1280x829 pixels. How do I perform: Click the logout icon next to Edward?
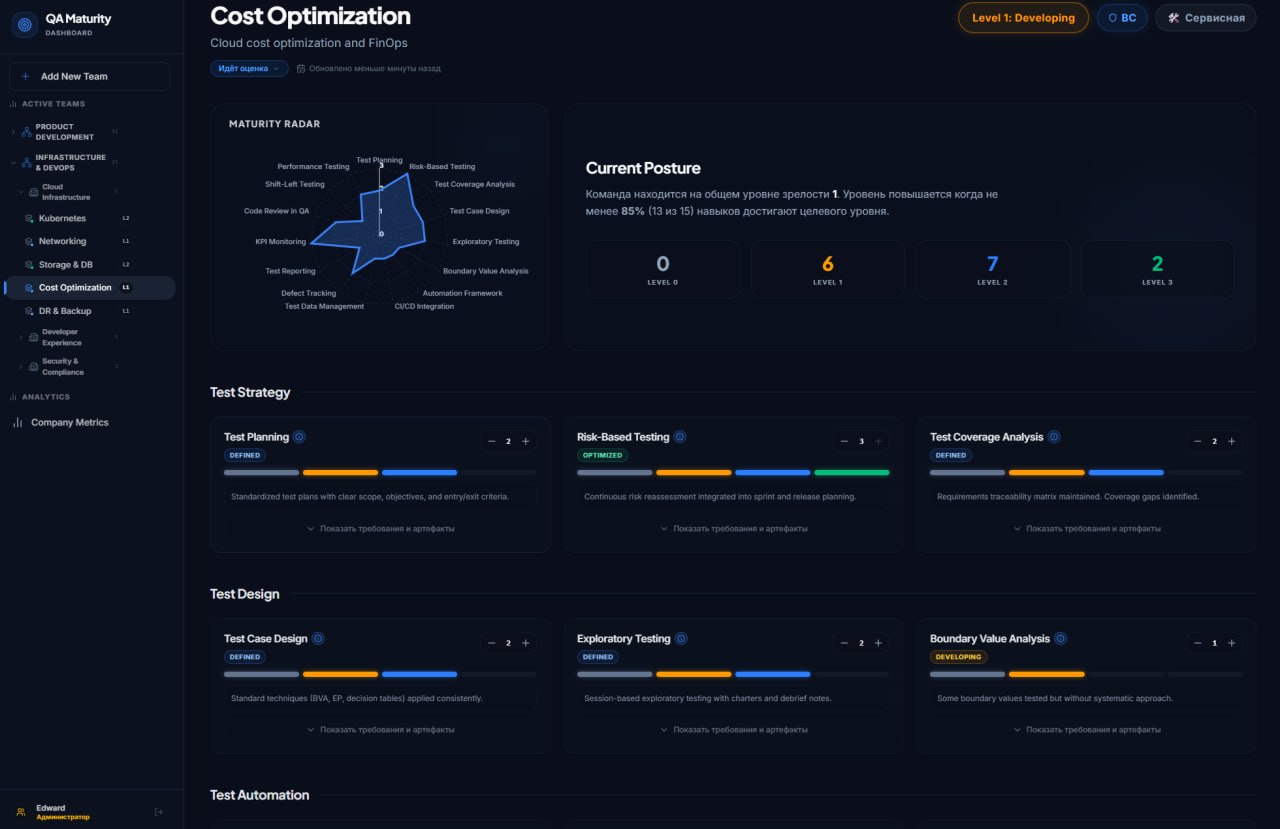coord(159,812)
